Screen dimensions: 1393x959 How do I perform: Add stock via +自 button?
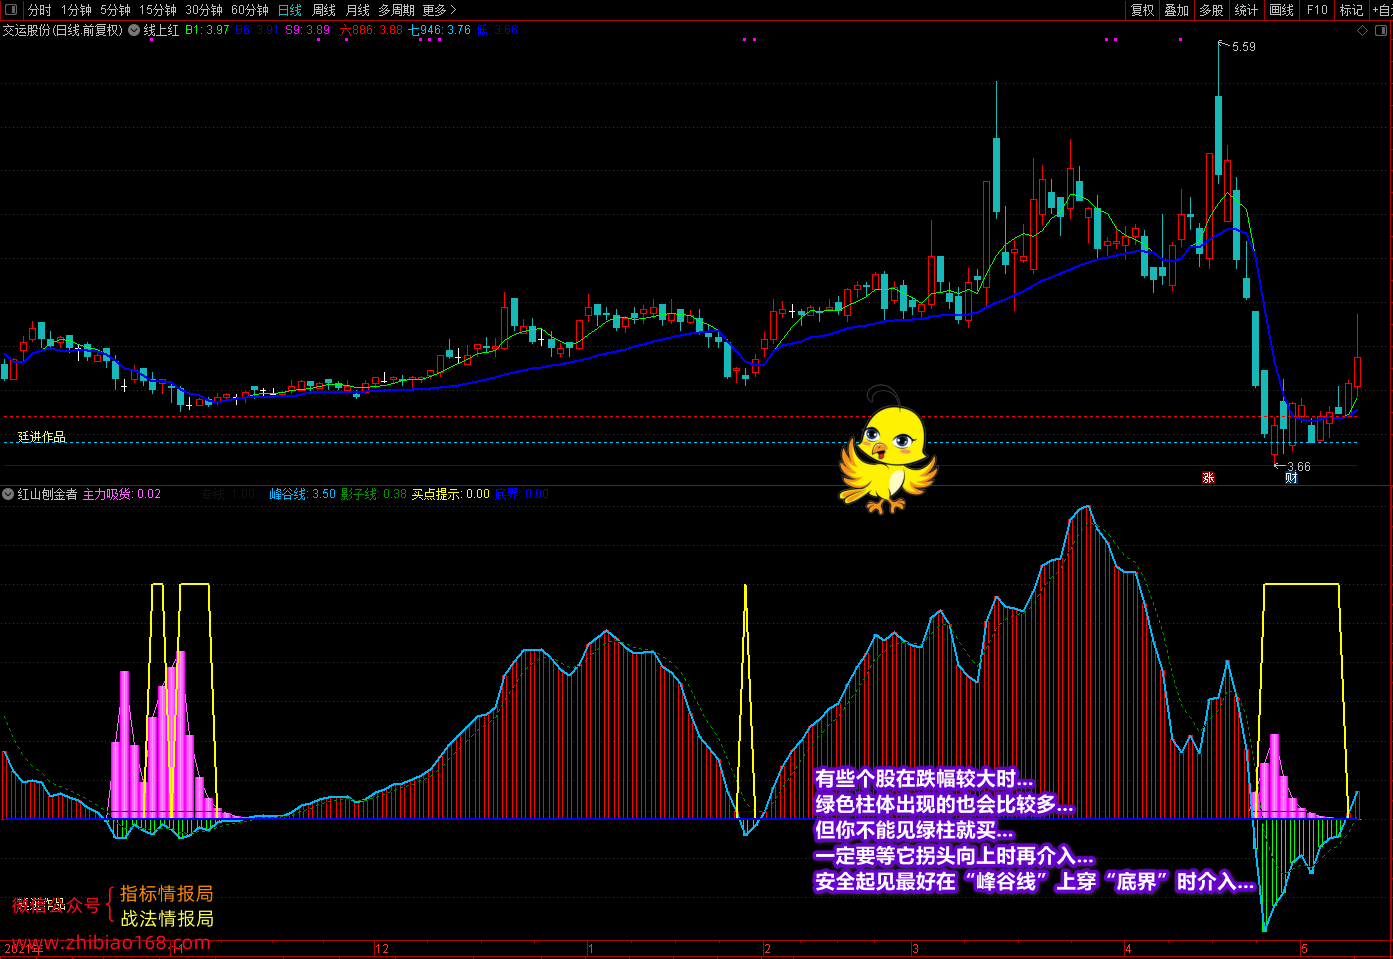[x=1381, y=10]
